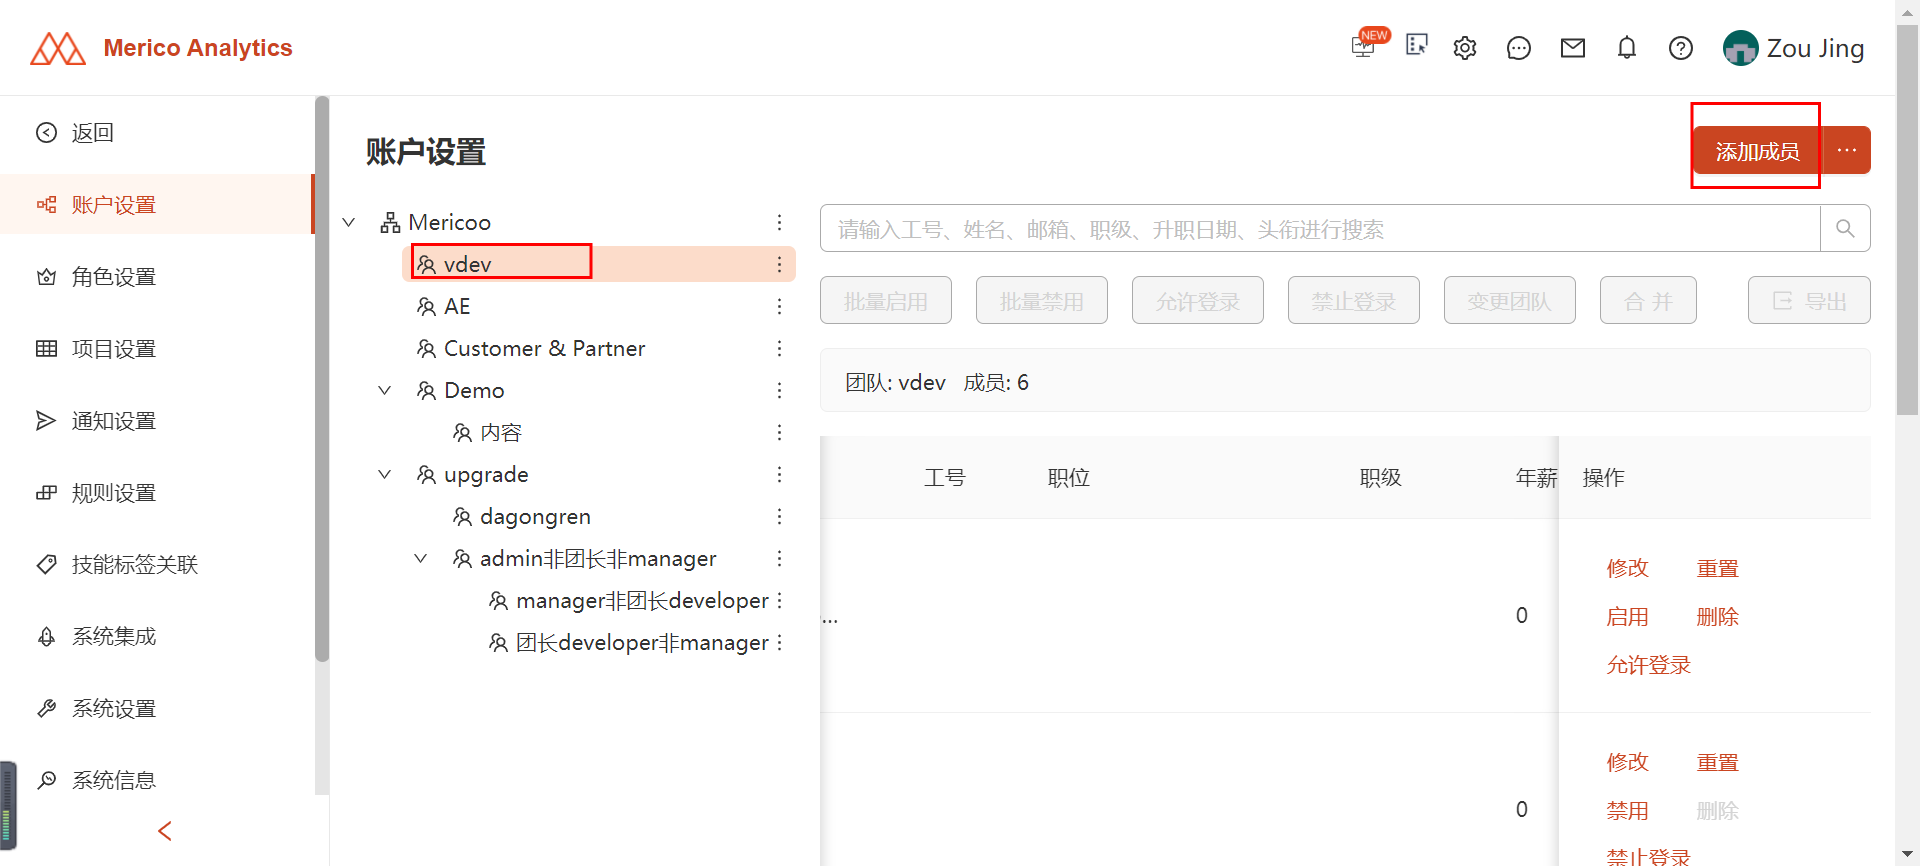Open the three-dot menu for dagongren
This screenshot has width=1920, height=866.
(779, 516)
